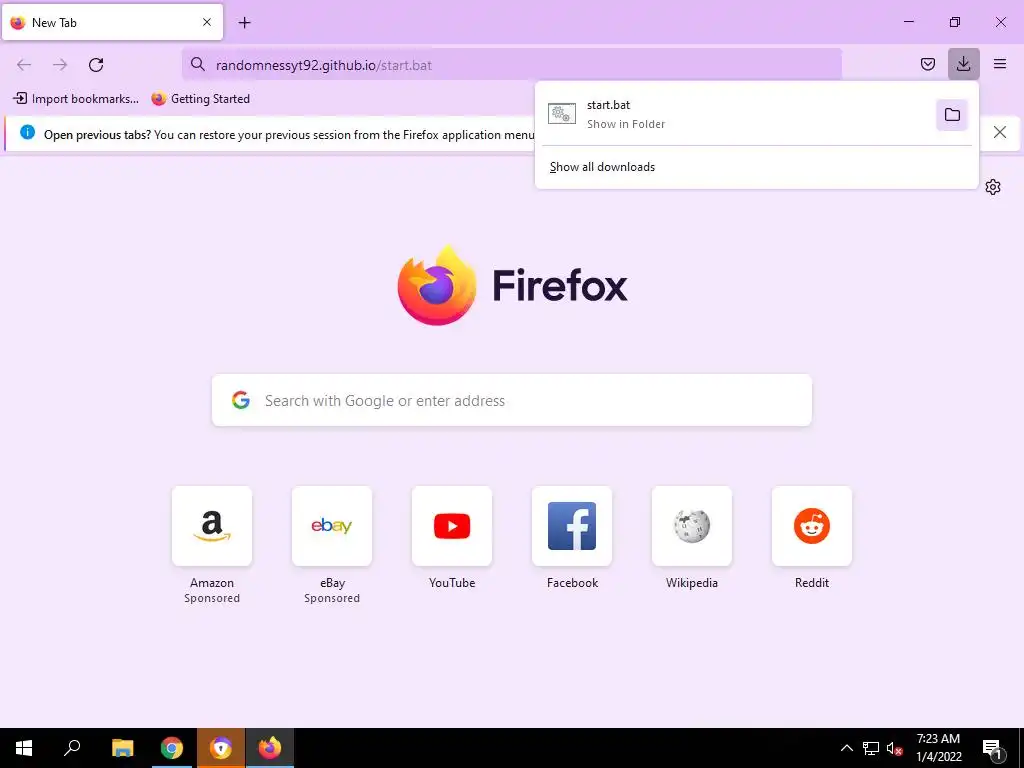Open a new tab with plus button
The width and height of the screenshot is (1024, 768).
point(244,23)
